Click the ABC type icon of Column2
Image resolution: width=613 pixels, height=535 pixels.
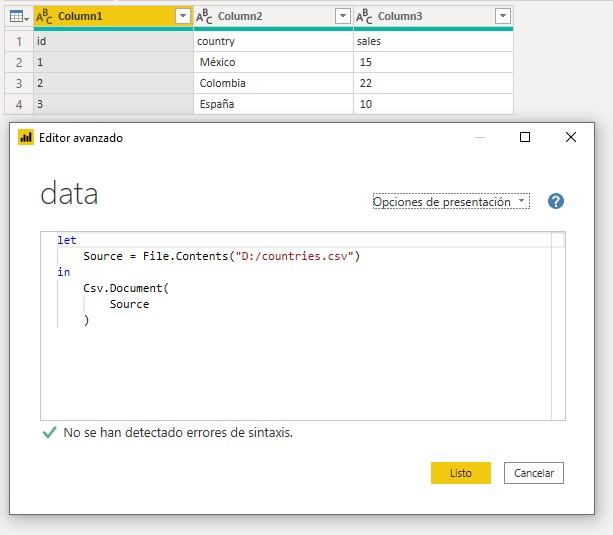tap(204, 16)
